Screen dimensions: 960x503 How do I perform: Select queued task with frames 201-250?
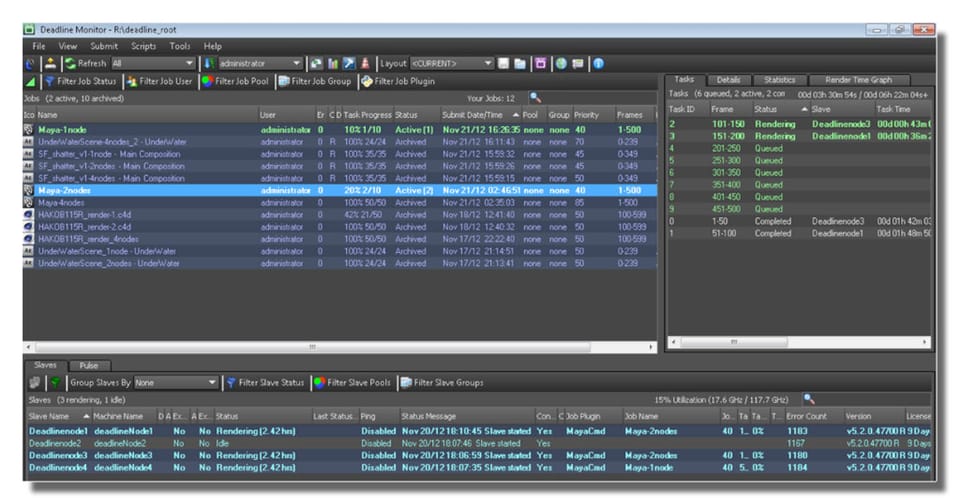[799, 149]
